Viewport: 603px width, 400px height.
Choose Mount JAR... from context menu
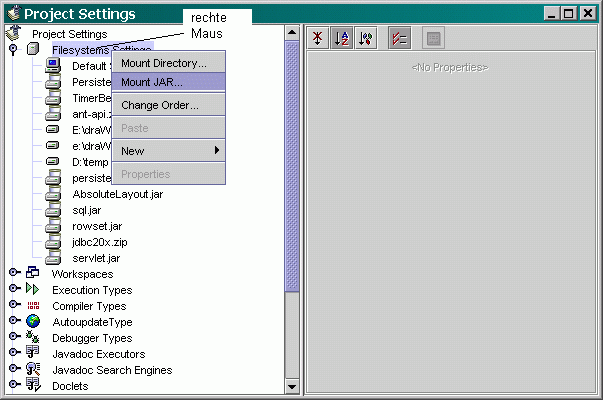pos(151,81)
